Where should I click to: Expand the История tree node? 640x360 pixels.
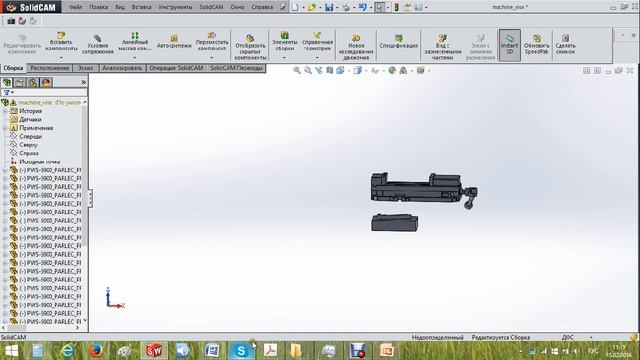pyautogui.click(x=5, y=111)
